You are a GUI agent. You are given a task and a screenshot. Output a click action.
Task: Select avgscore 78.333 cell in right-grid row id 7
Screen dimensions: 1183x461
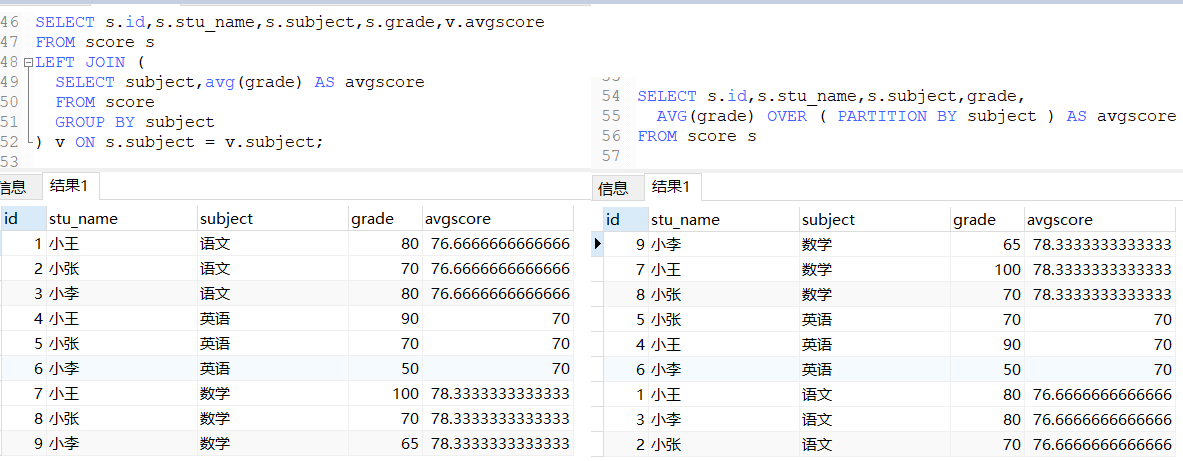click(x=1100, y=269)
